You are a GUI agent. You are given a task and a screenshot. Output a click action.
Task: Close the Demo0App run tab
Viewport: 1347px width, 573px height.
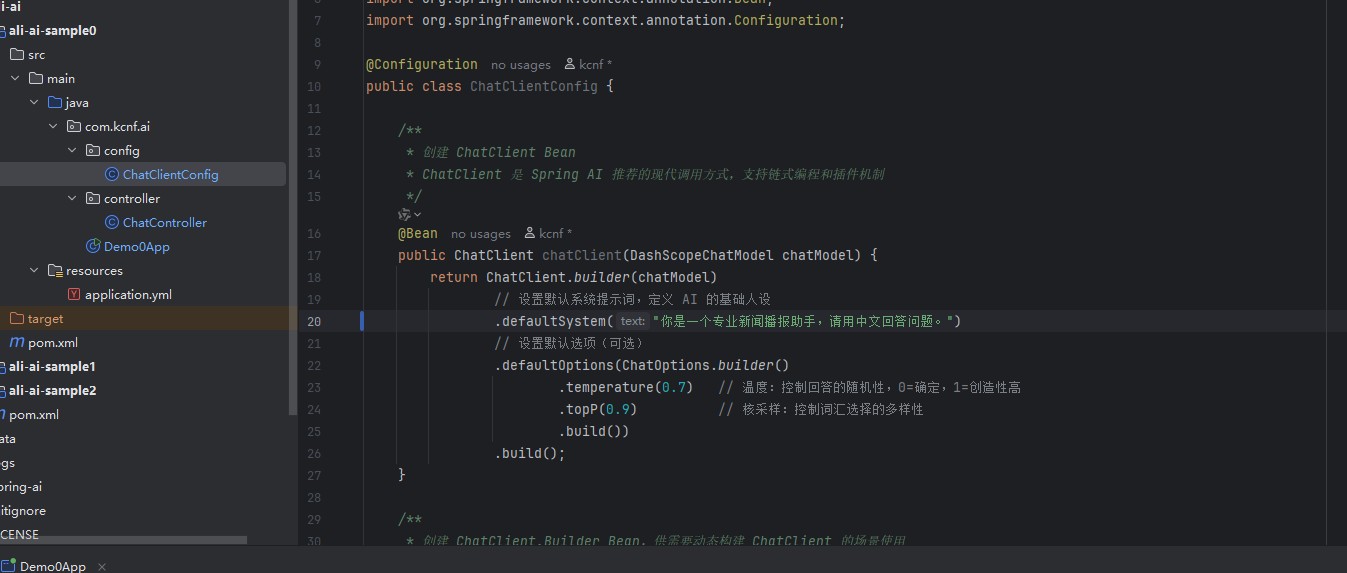pyautogui.click(x=102, y=566)
